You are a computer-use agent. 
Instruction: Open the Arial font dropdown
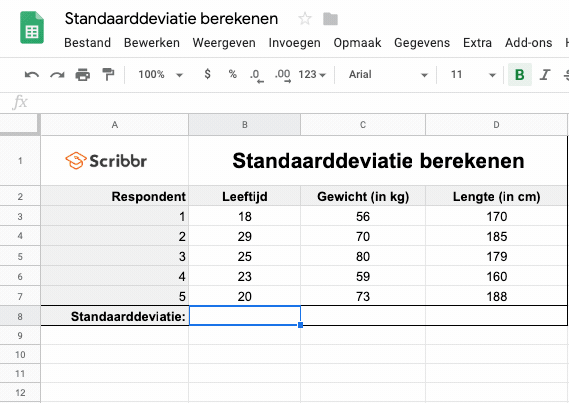pyautogui.click(x=388, y=74)
